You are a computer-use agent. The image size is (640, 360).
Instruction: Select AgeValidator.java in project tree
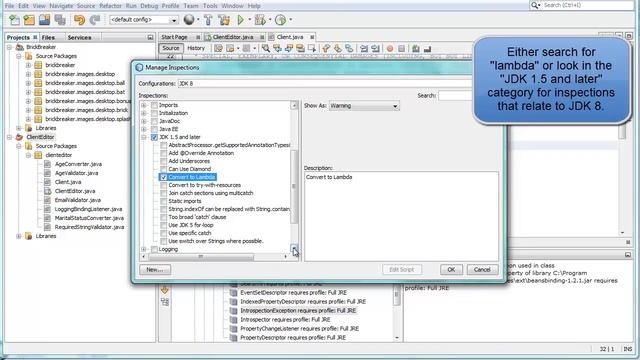coord(76,173)
